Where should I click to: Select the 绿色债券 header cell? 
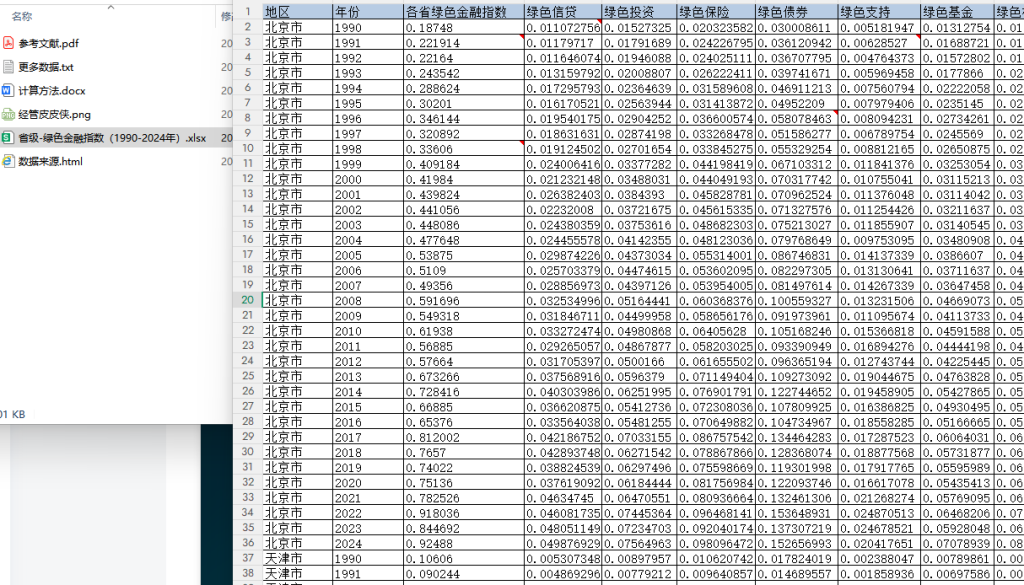tap(796, 11)
